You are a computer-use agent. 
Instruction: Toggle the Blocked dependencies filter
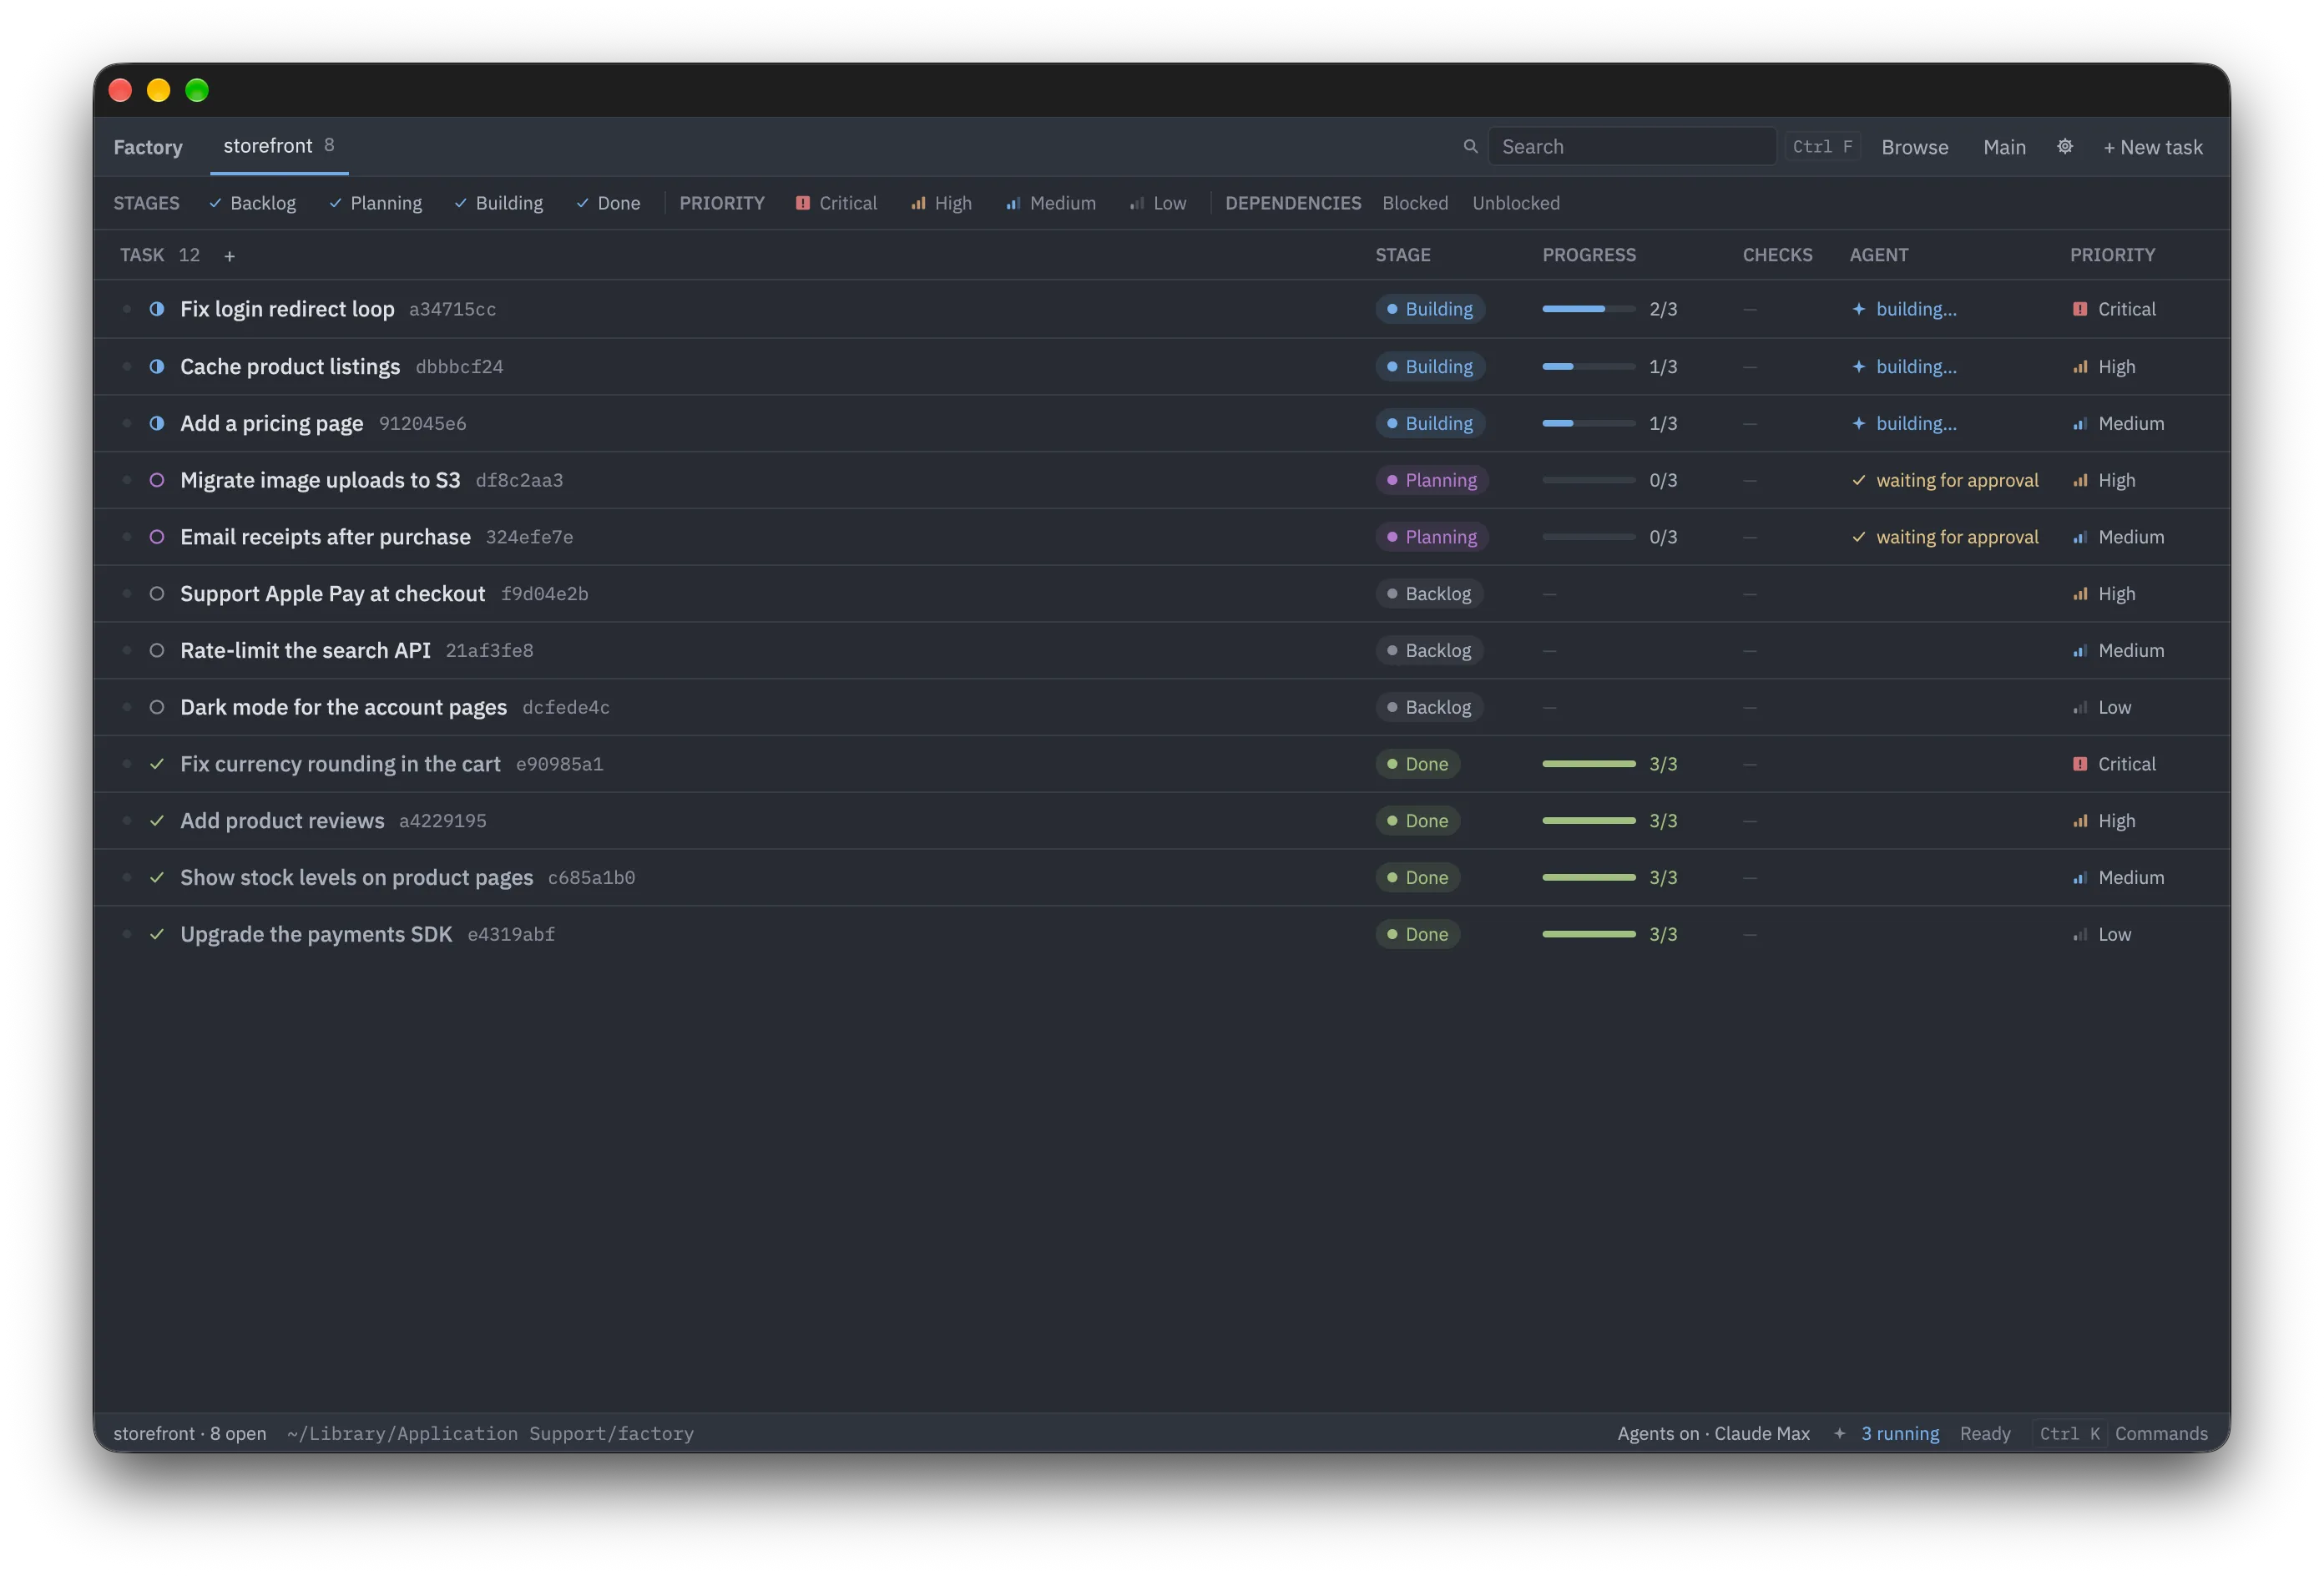pos(1415,203)
